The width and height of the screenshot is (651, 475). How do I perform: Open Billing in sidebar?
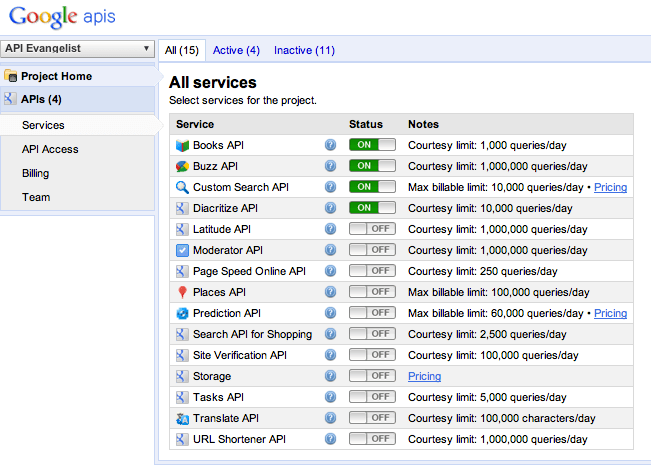coord(35,173)
